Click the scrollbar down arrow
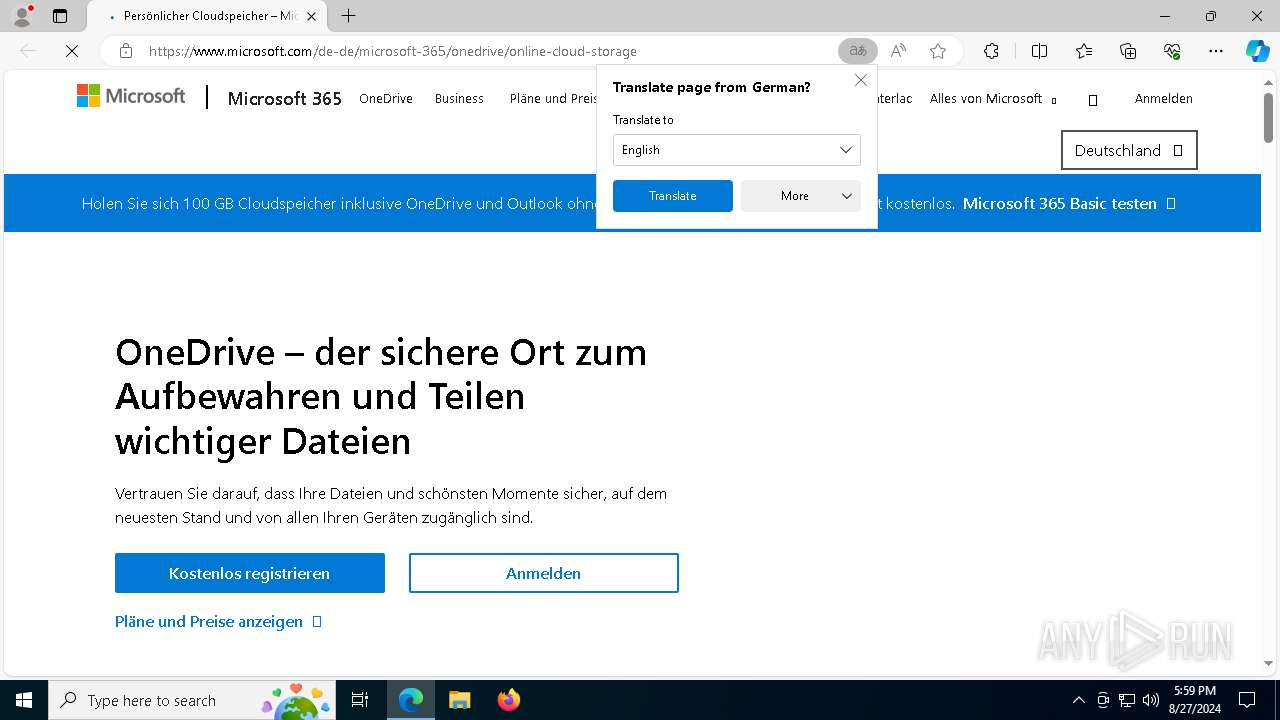 pos(1269,663)
